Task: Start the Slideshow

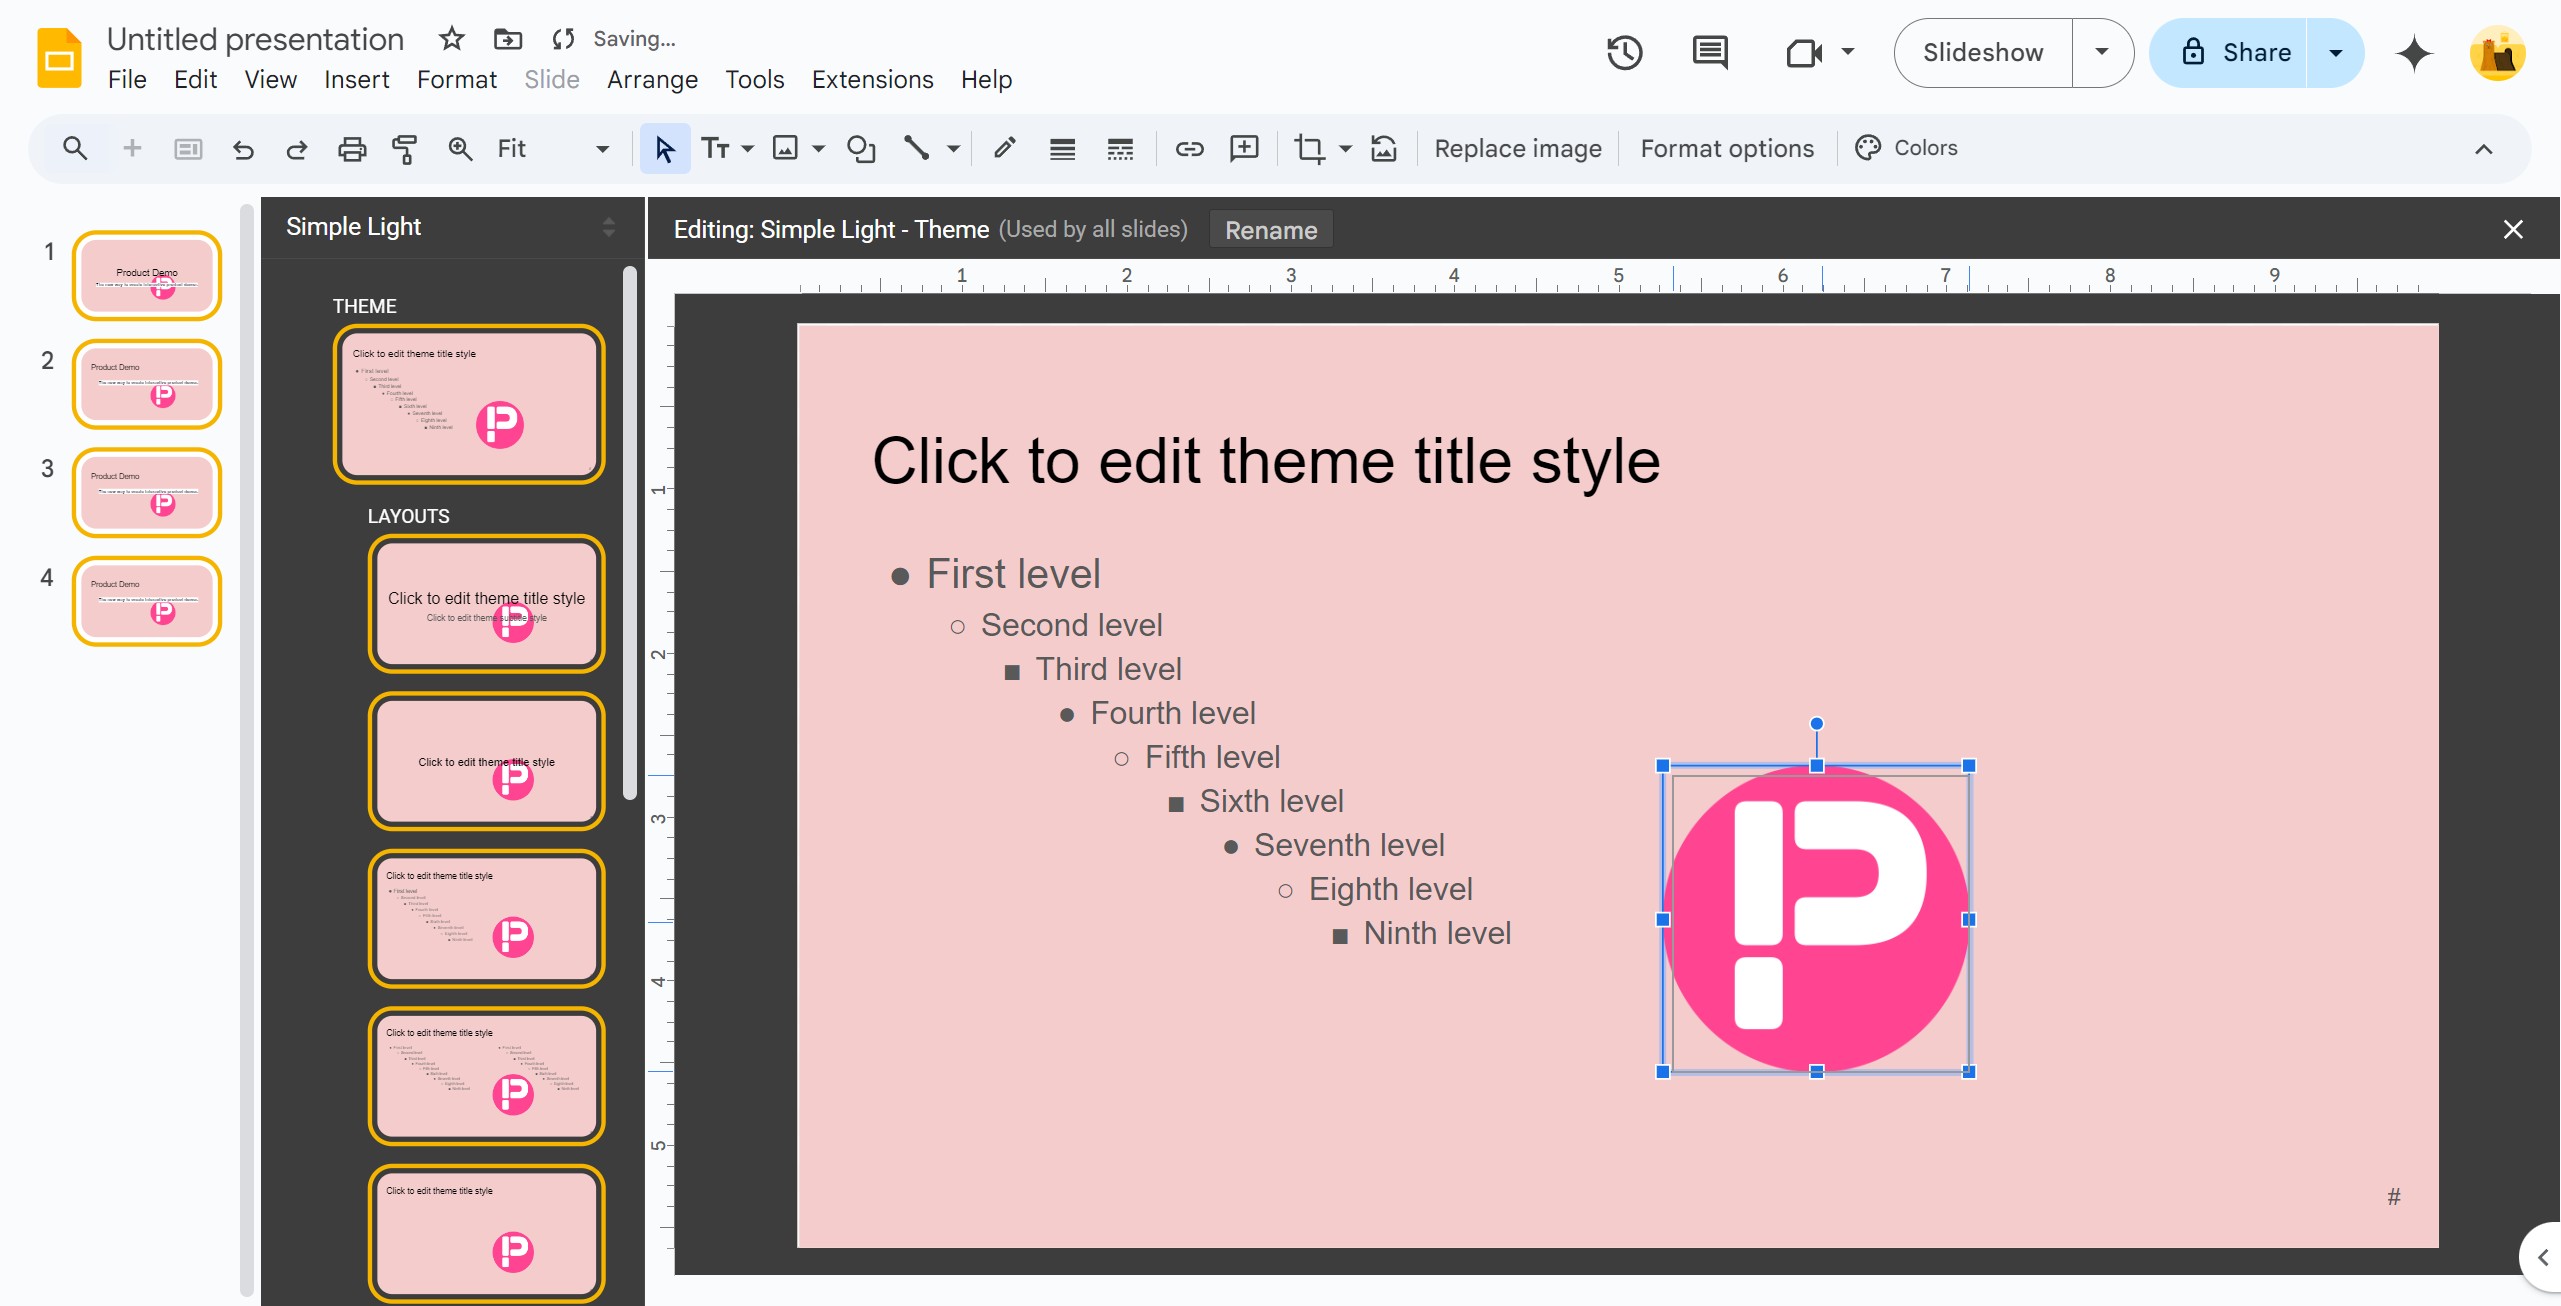Action: tap(1983, 52)
